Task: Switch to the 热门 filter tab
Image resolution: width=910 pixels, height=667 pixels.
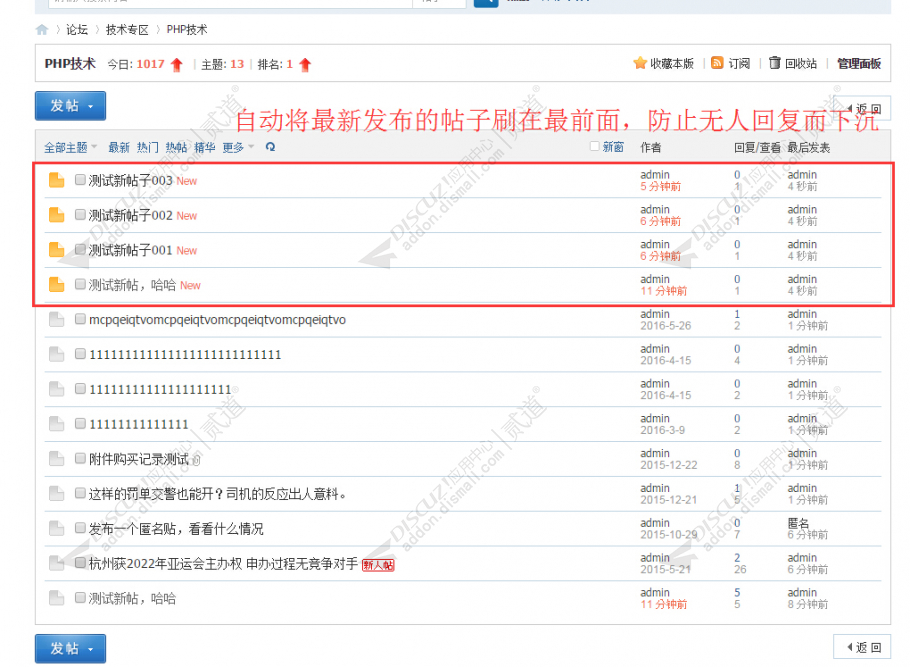Action: [x=147, y=147]
